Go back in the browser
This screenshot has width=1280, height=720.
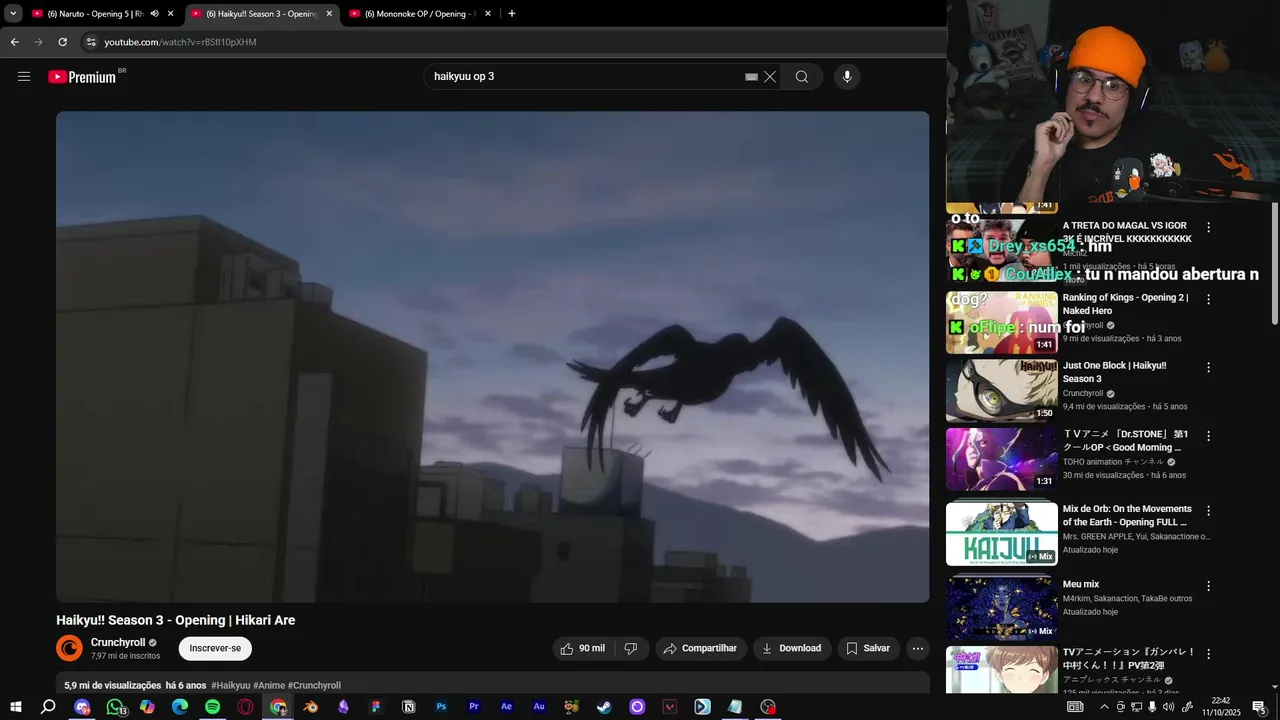pyautogui.click(x=14, y=42)
